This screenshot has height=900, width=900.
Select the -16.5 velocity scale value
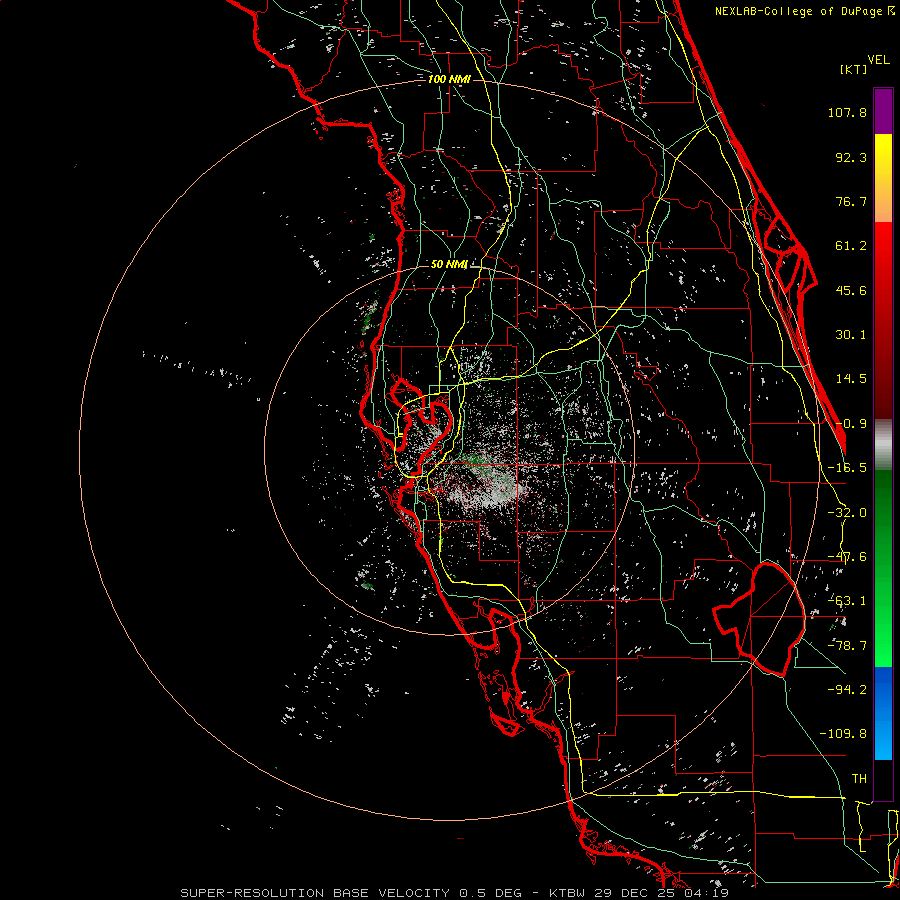click(x=847, y=468)
